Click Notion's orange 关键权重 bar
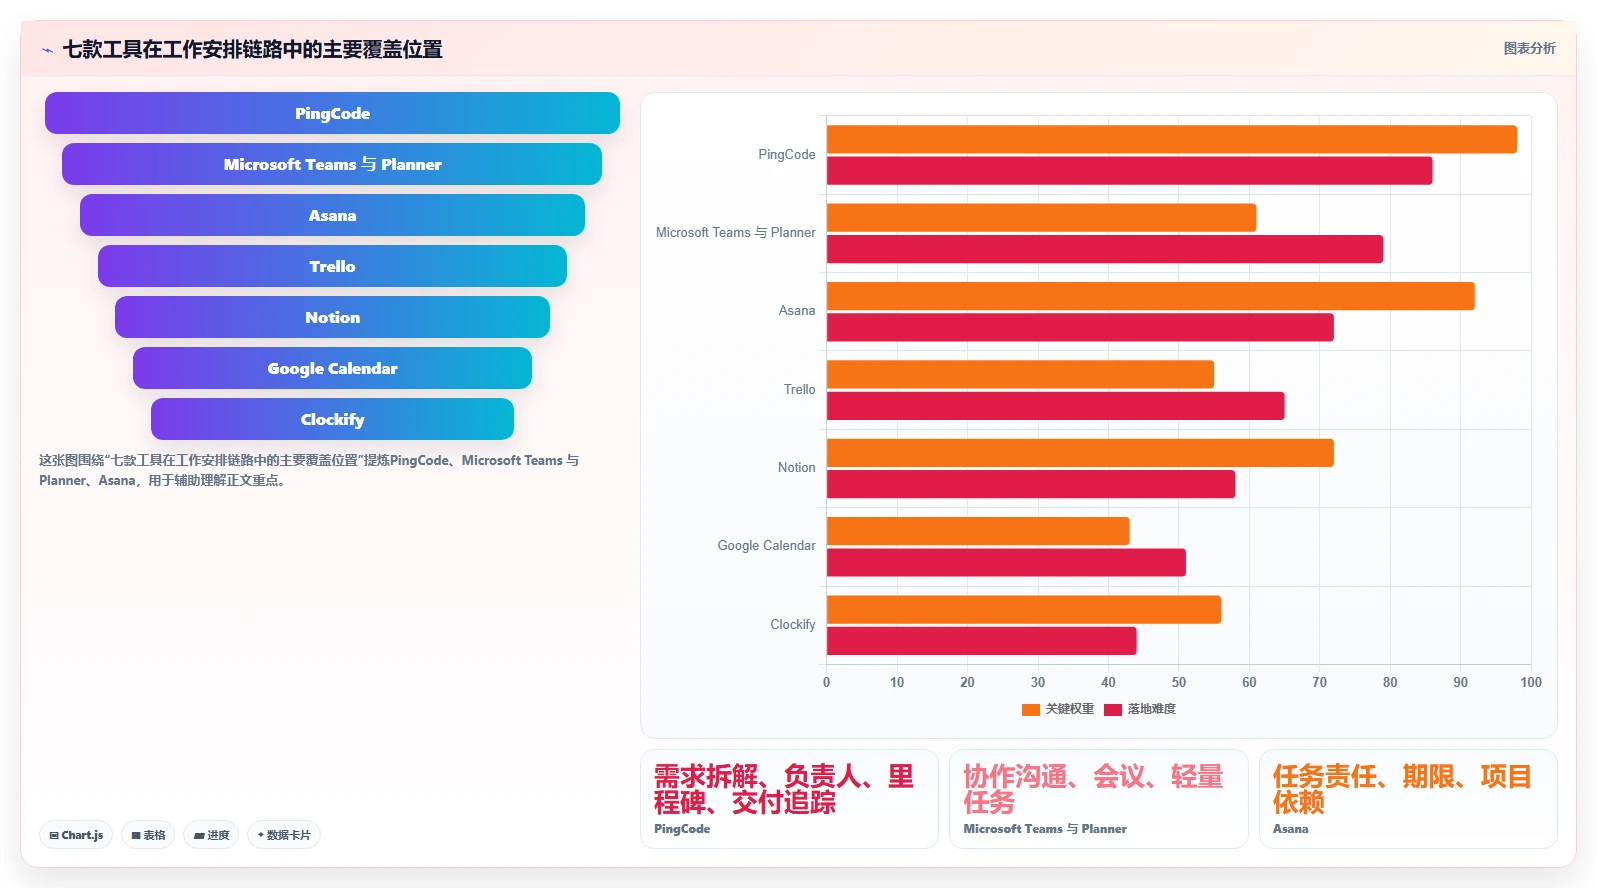This screenshot has width=1597, height=888. [1080, 453]
